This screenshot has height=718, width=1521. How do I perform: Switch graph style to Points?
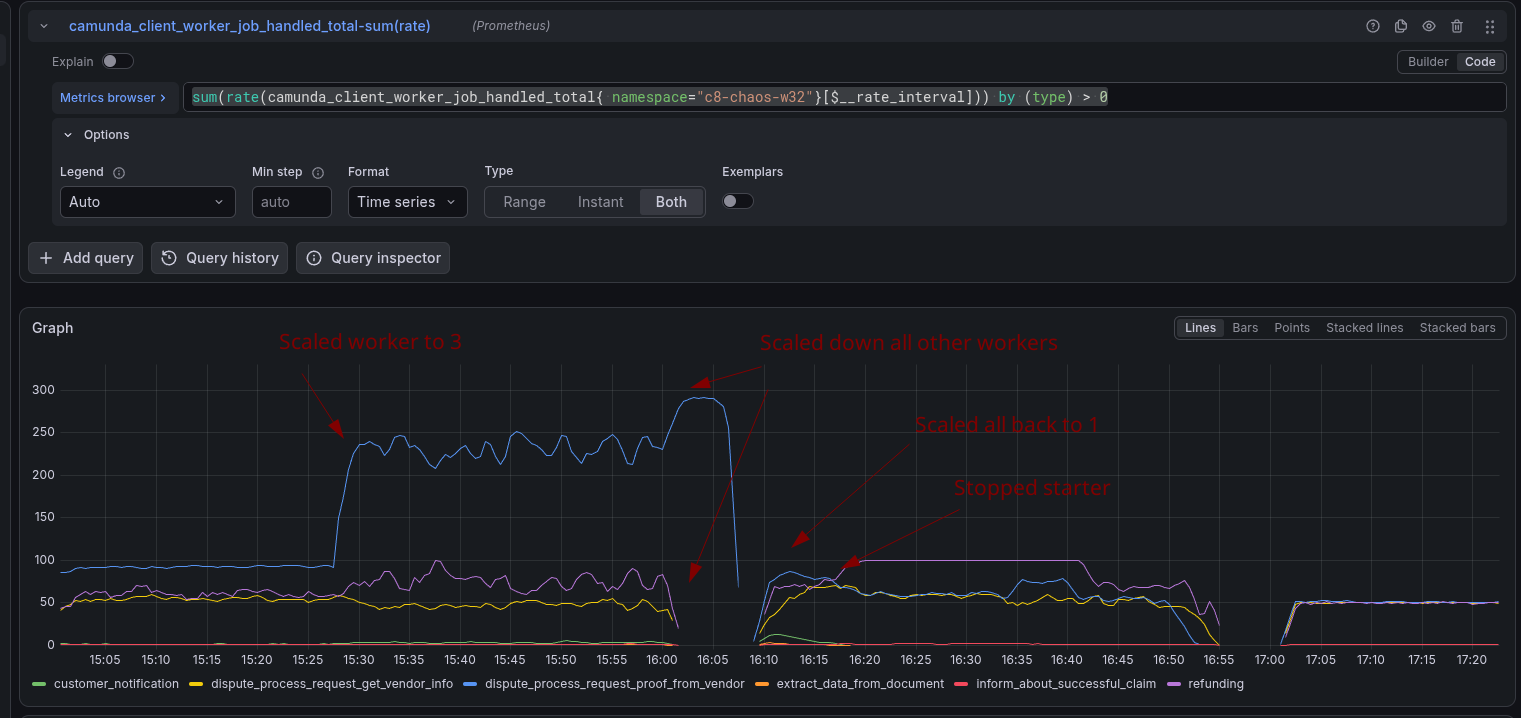1292,328
